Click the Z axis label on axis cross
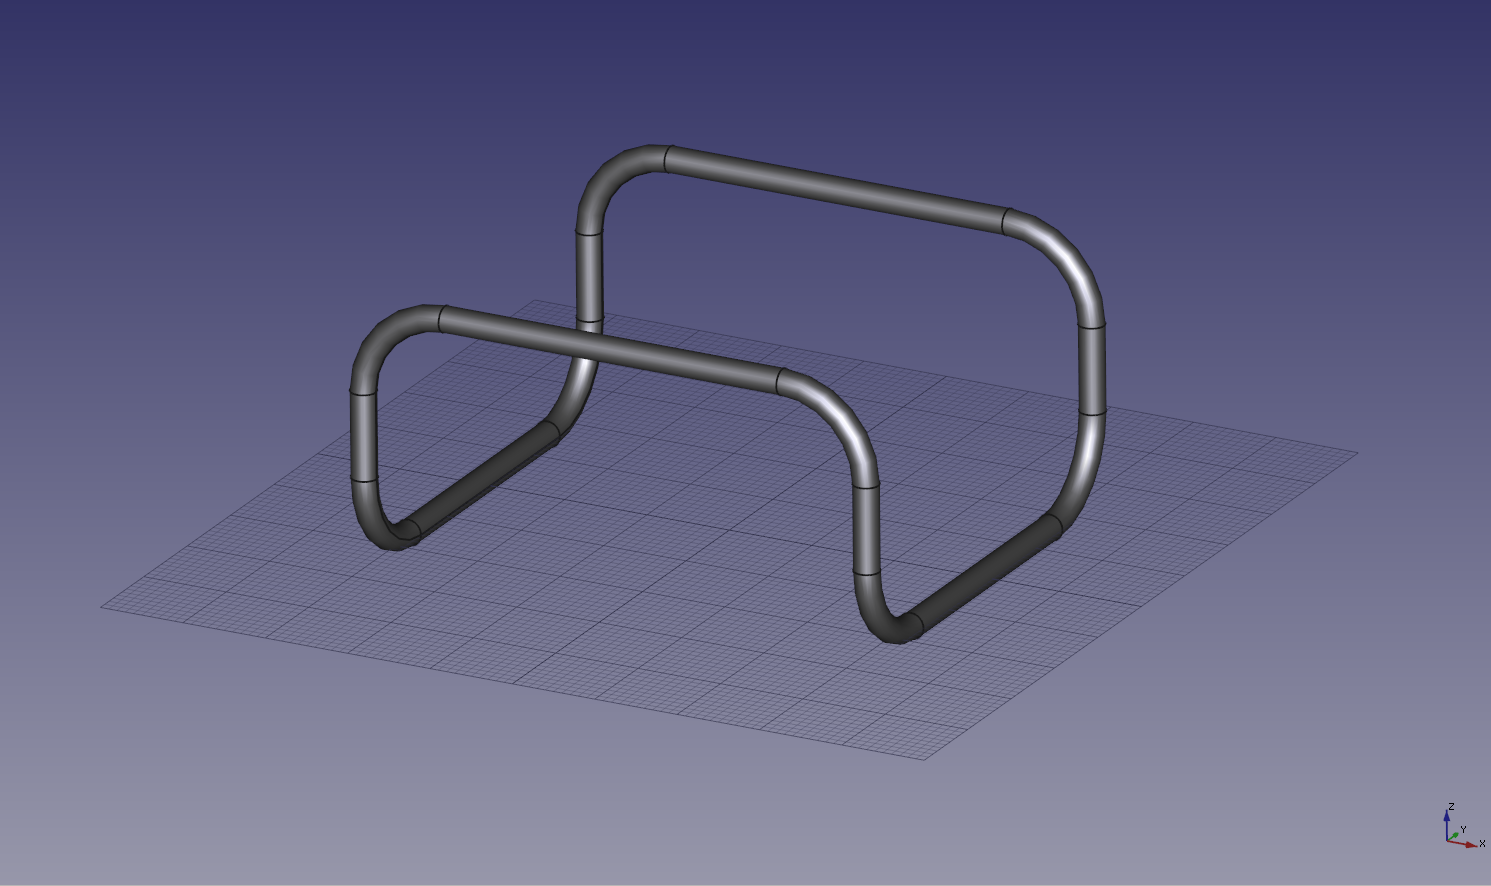Viewport: 1491px width, 886px height. pos(1451,806)
